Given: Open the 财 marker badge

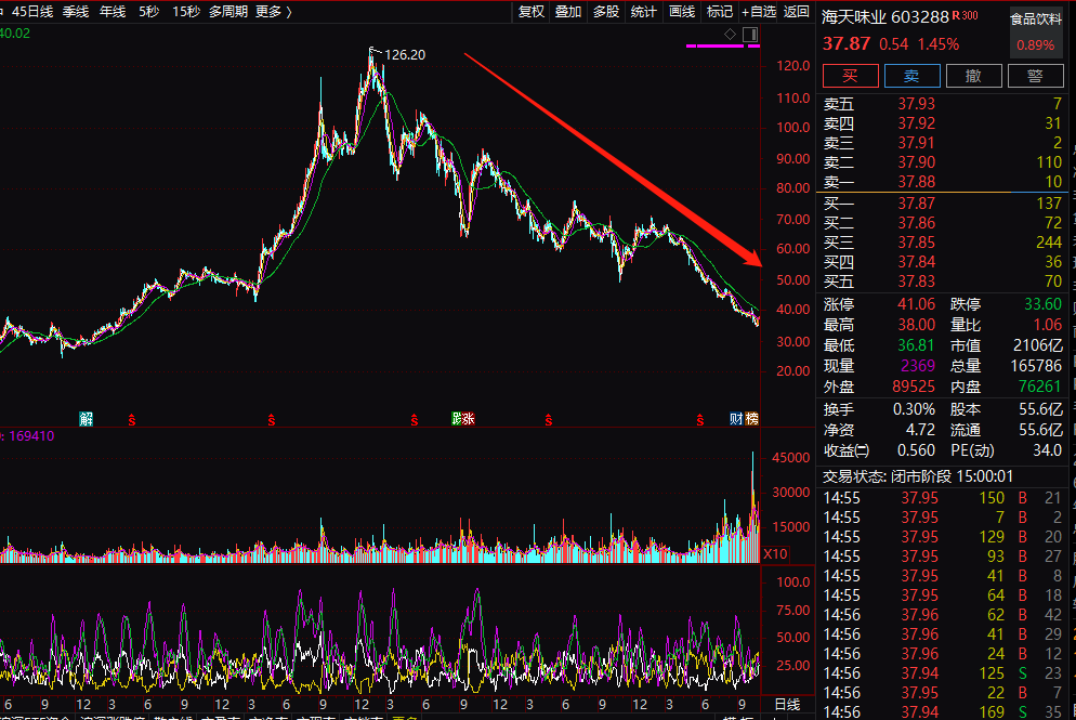Looking at the screenshot, I should click(x=736, y=419).
